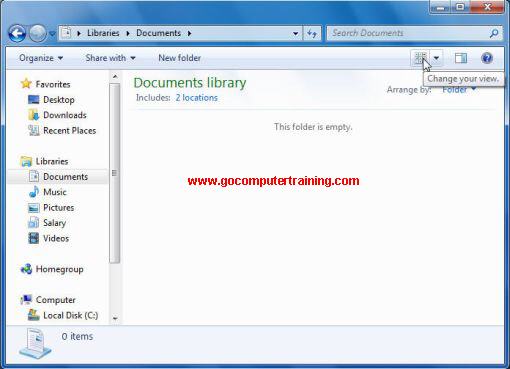Select Computer in navigation pane
This screenshot has height=369, width=510.
pos(55,300)
